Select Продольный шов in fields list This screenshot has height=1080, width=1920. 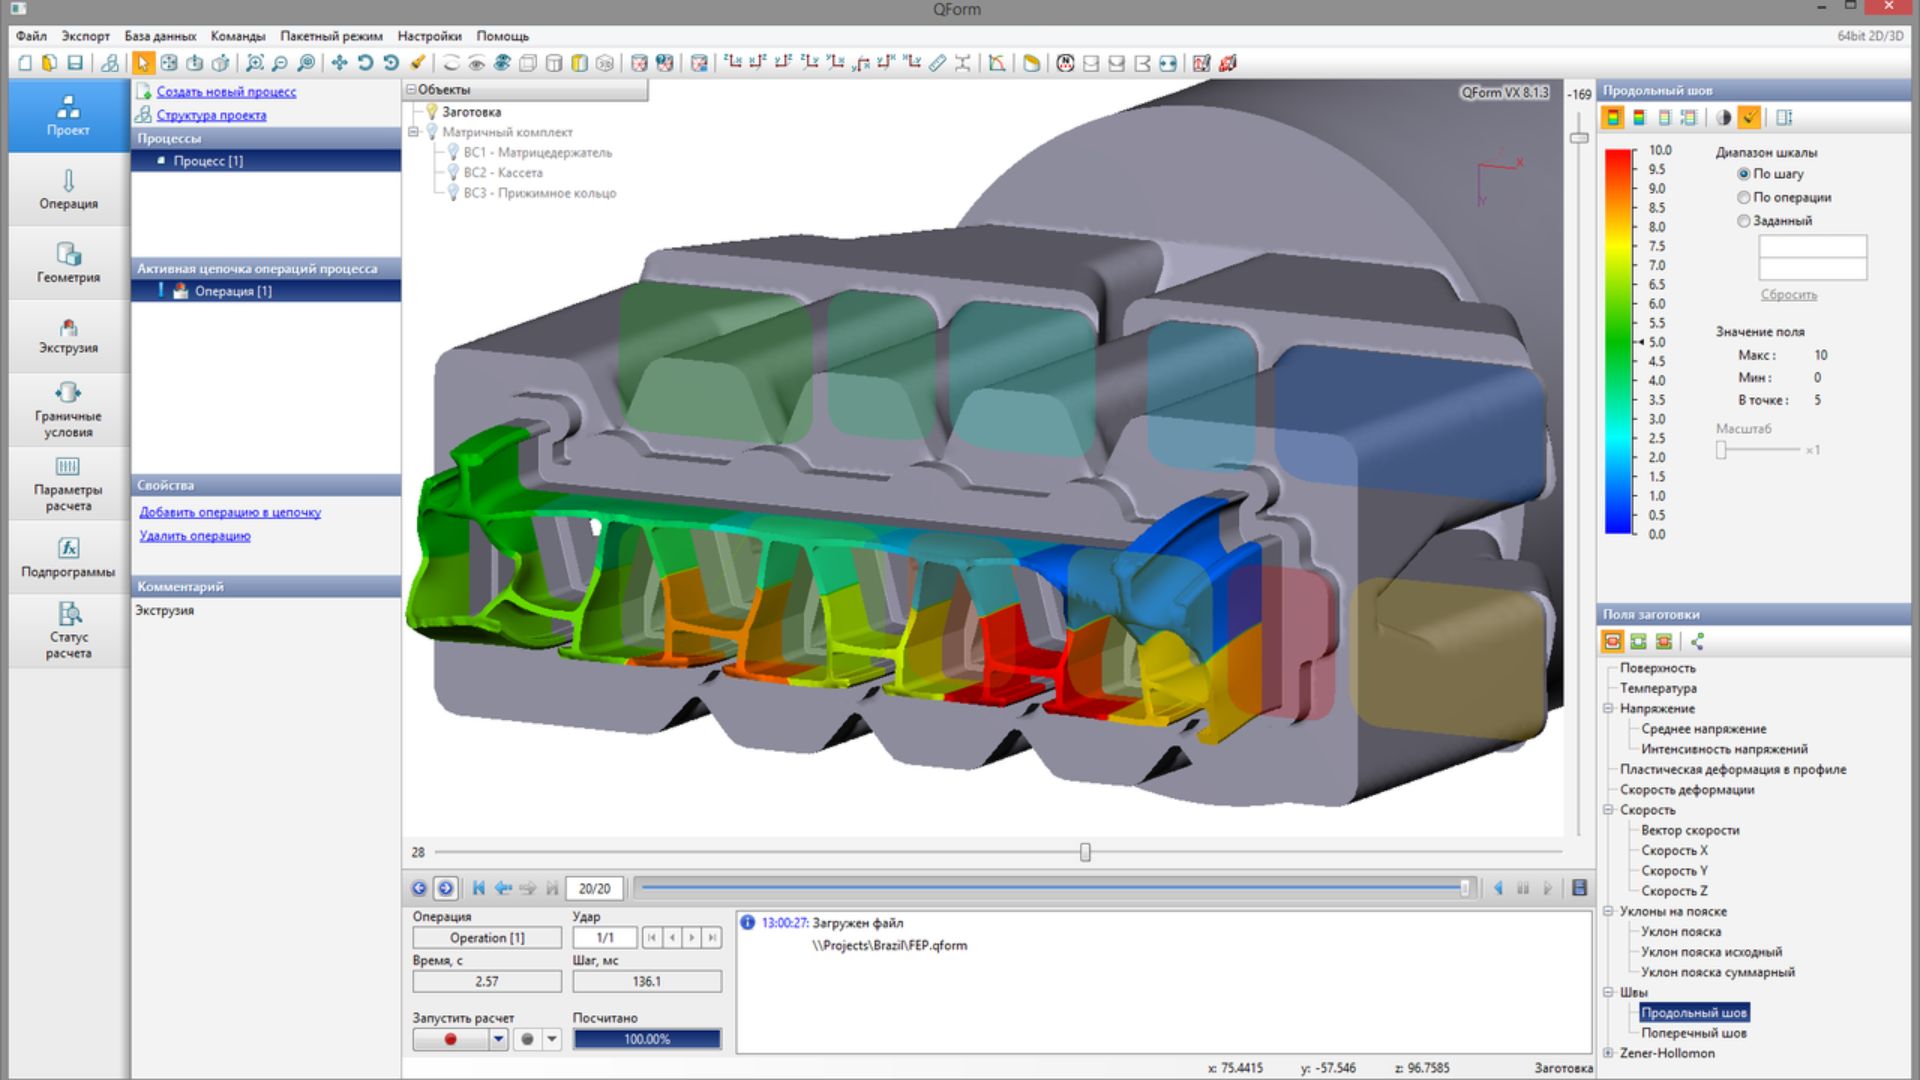coord(1695,1012)
